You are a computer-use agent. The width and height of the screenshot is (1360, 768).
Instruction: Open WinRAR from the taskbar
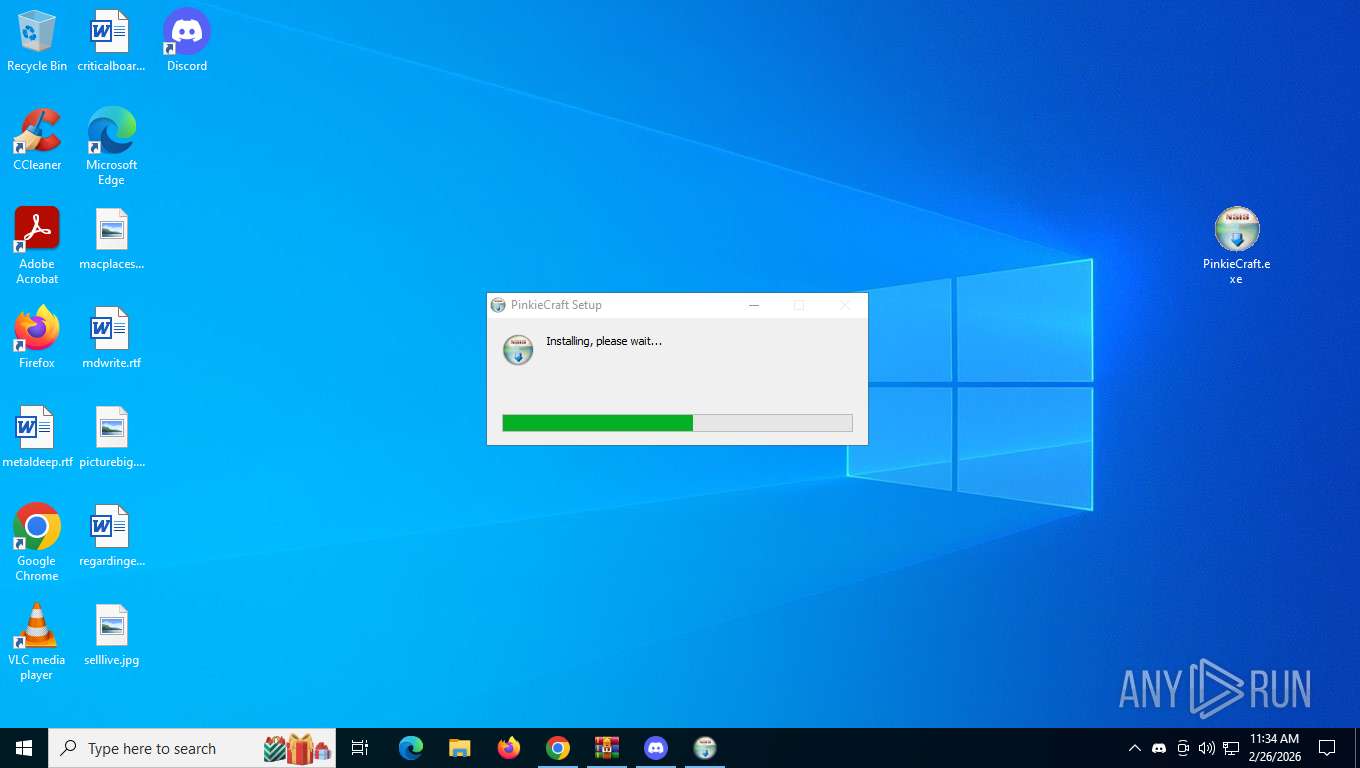coord(607,748)
